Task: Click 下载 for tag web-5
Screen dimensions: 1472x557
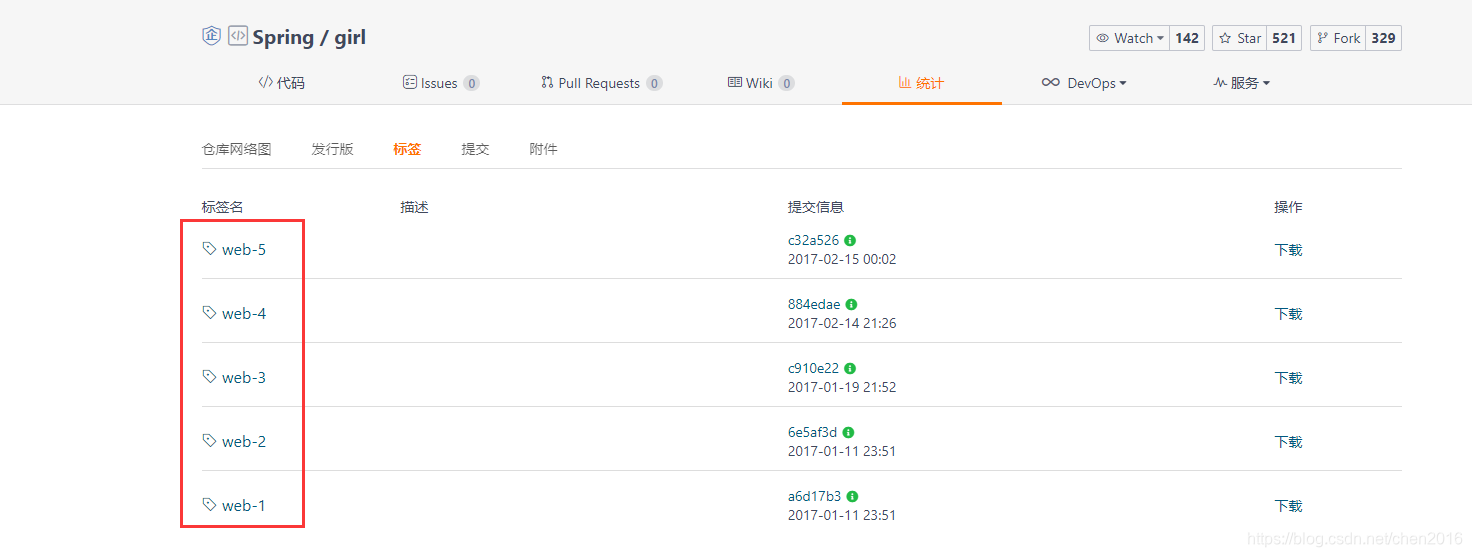Action: tap(1288, 250)
